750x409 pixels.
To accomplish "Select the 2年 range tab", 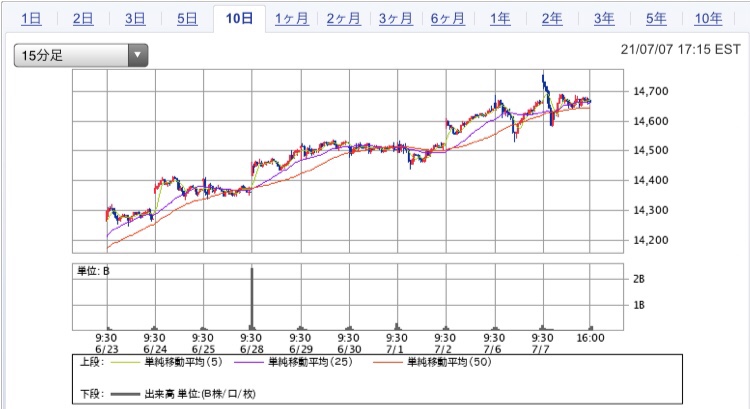I will pos(552,19).
